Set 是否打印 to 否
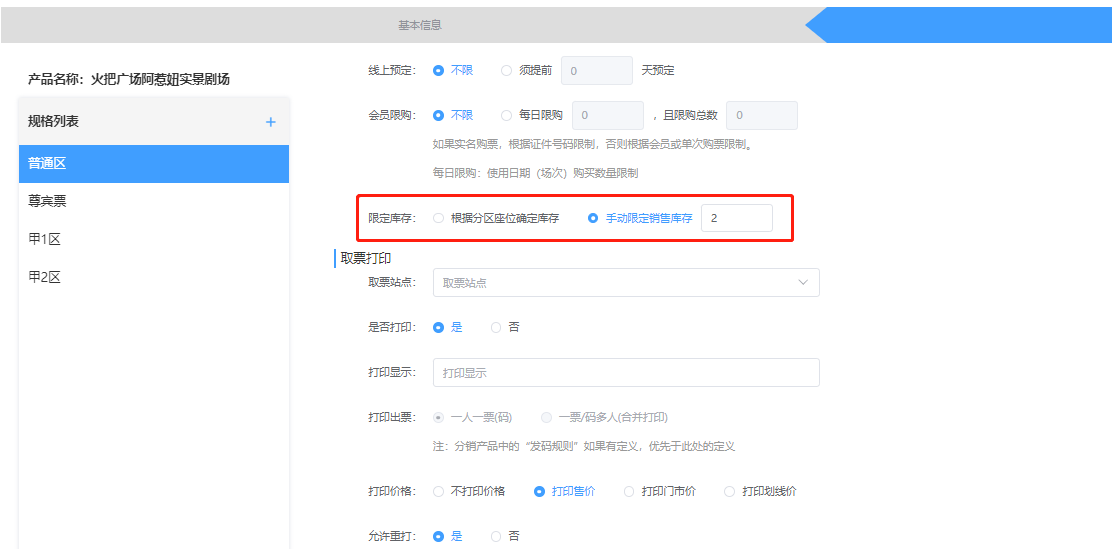This screenshot has height=549, width=1112. (497, 327)
